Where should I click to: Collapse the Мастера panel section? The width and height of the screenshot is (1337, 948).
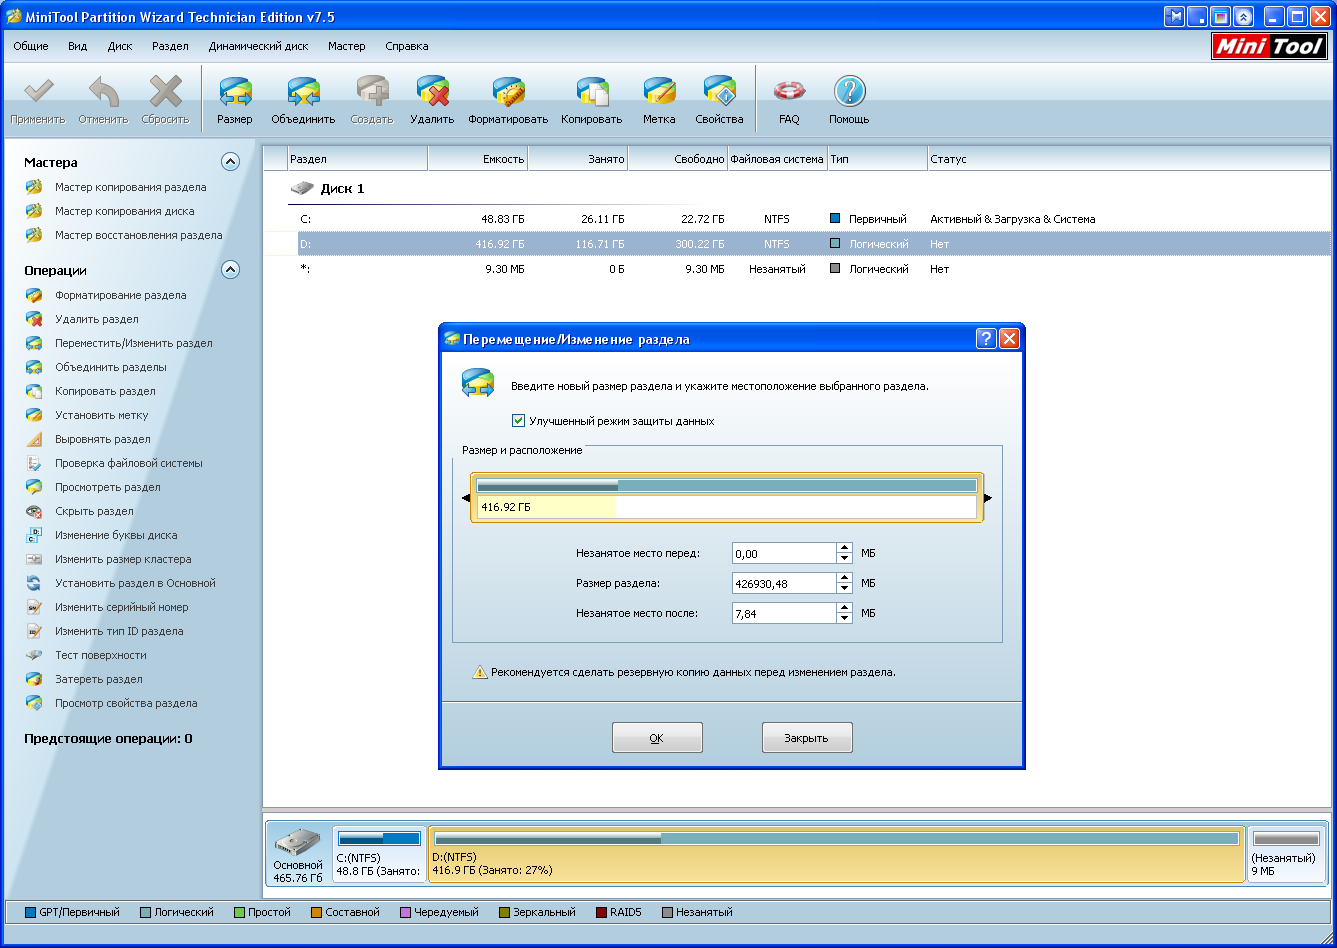(x=230, y=162)
